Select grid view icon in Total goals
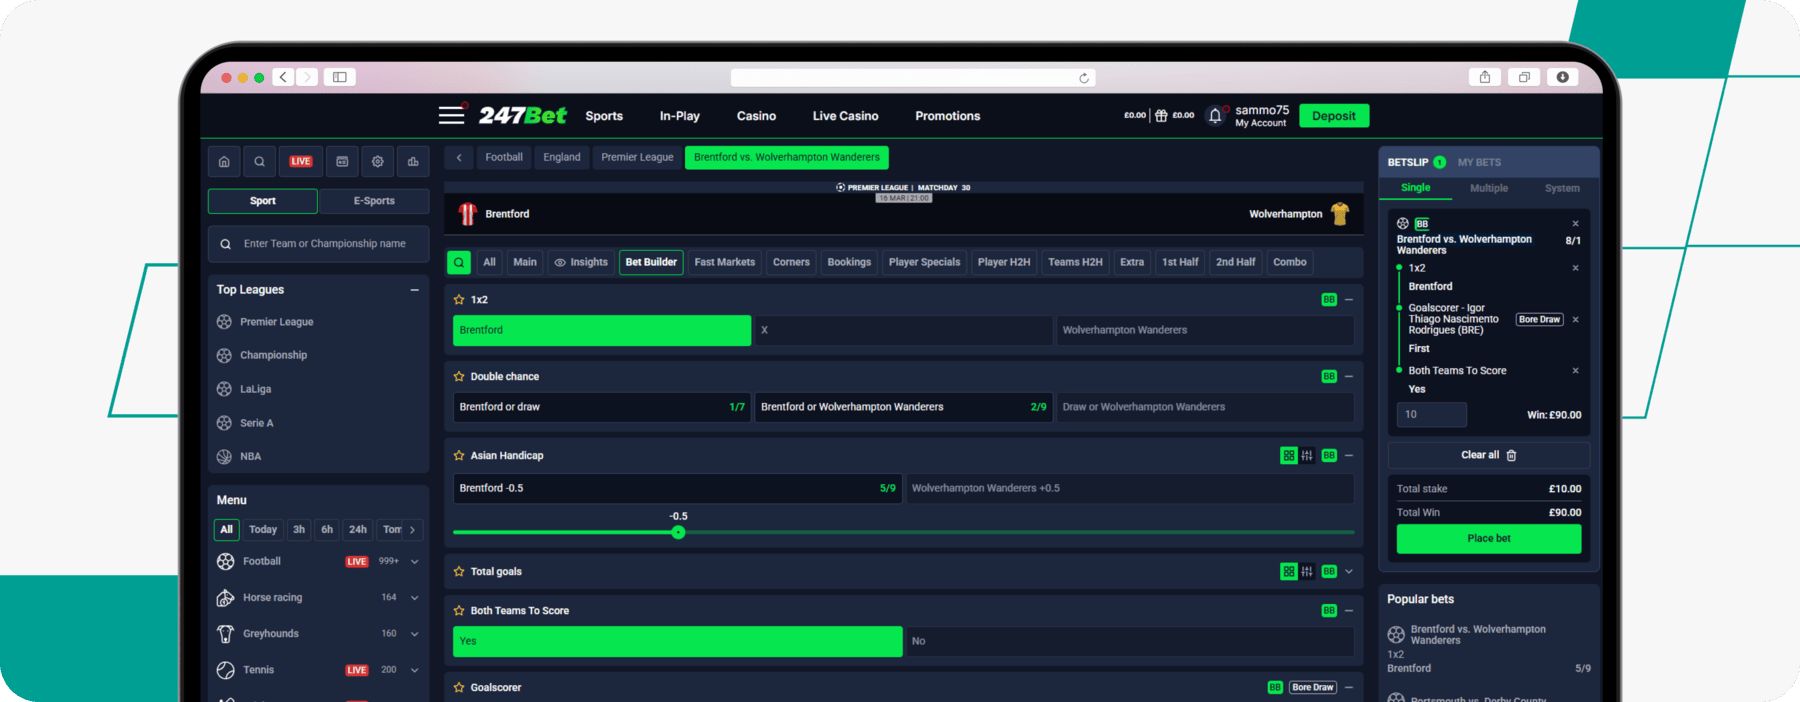Image resolution: width=1800 pixels, height=702 pixels. [x=1289, y=572]
